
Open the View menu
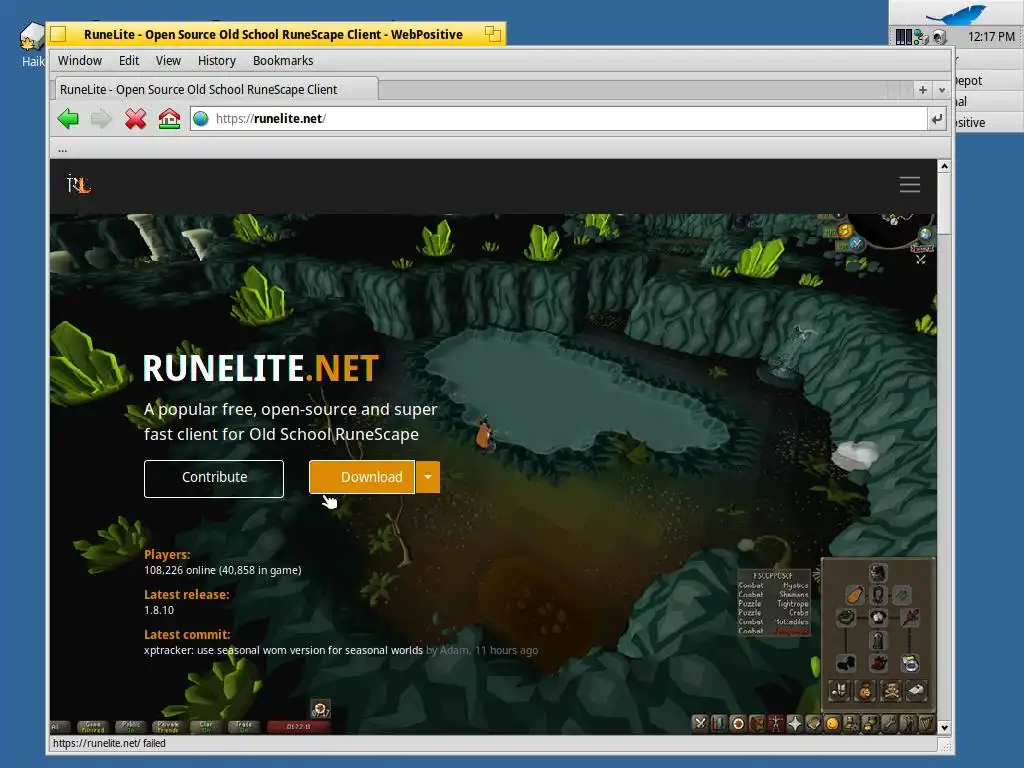[168, 61]
